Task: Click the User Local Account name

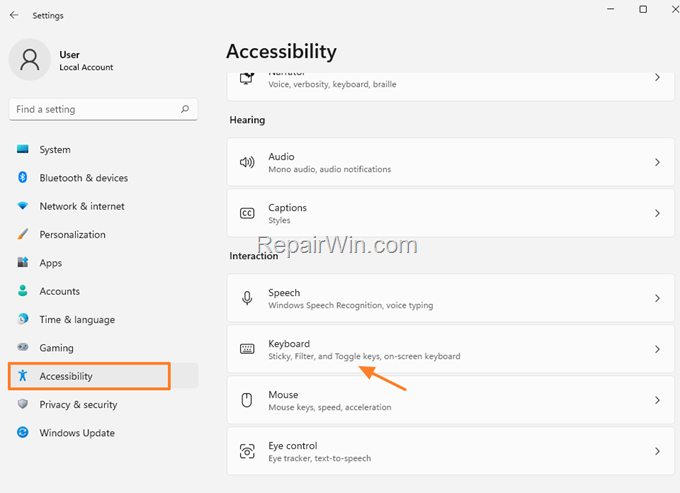Action: pos(86,61)
